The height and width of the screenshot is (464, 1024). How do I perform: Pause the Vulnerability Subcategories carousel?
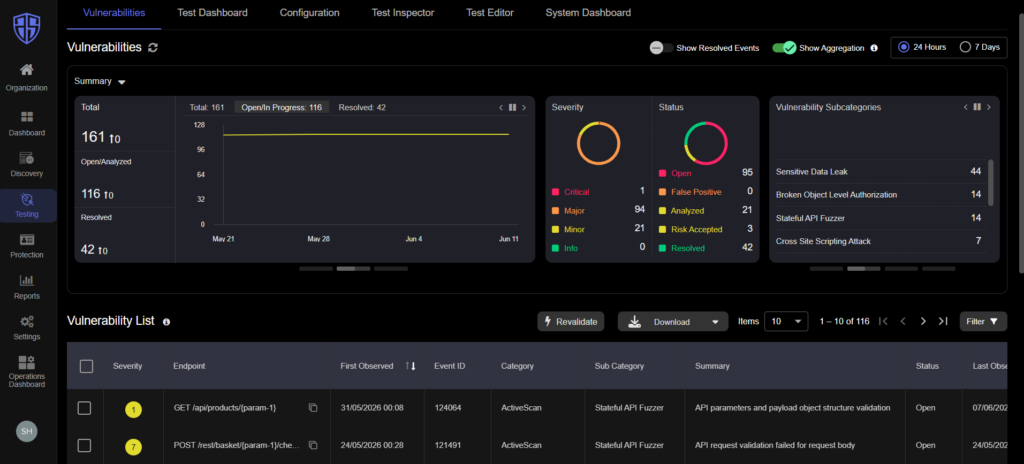pyautogui.click(x=977, y=107)
